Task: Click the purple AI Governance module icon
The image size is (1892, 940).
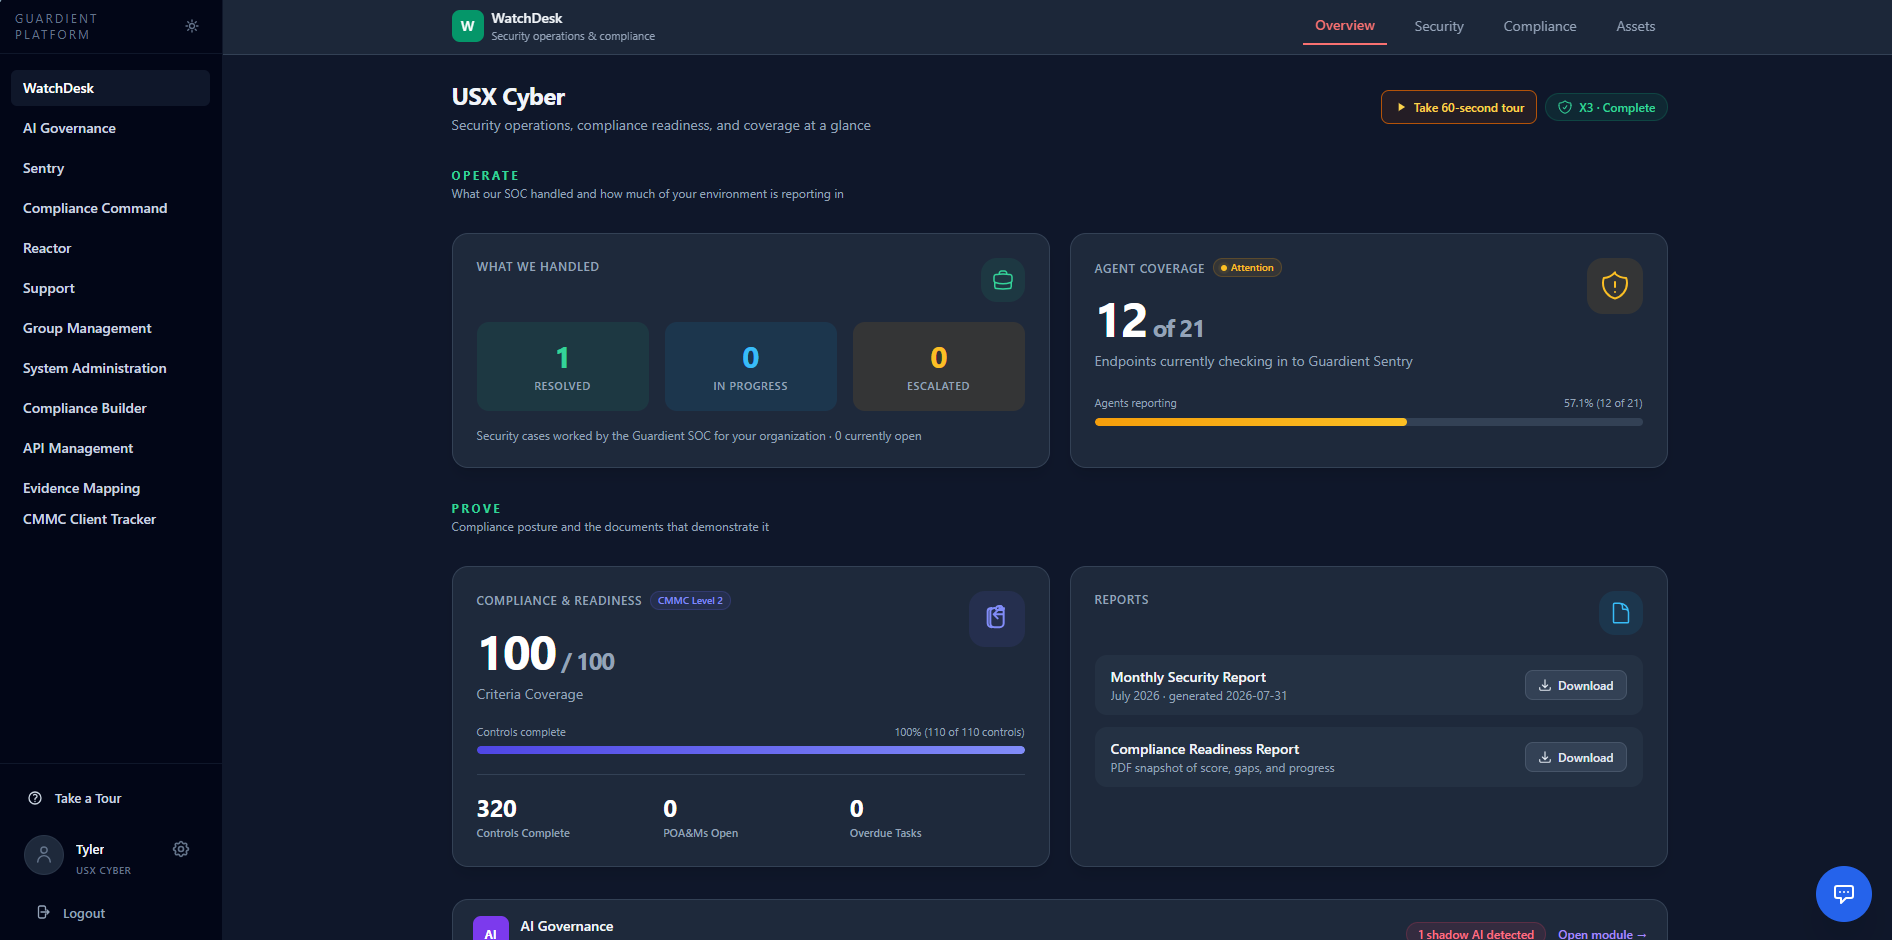Action: 490,929
